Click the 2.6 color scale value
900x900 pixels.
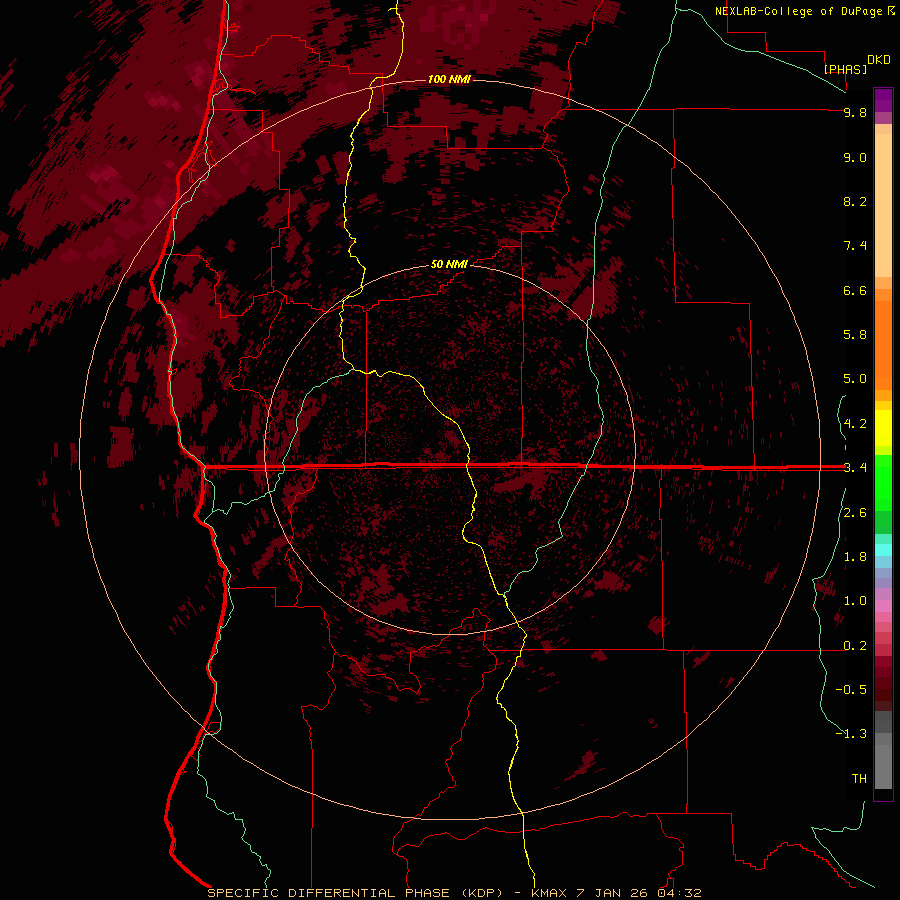[x=855, y=513]
